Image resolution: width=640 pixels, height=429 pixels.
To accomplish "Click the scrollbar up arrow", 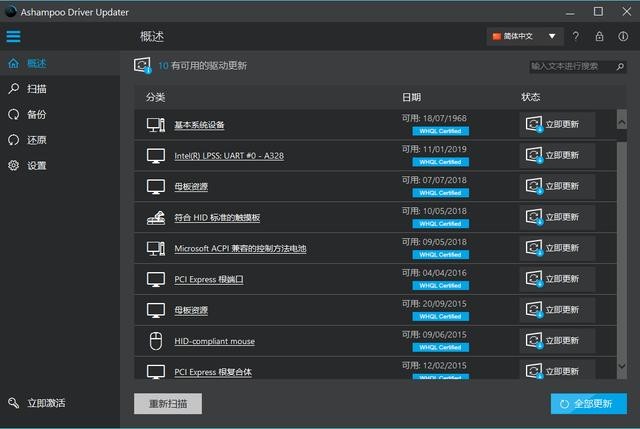I will point(622,122).
